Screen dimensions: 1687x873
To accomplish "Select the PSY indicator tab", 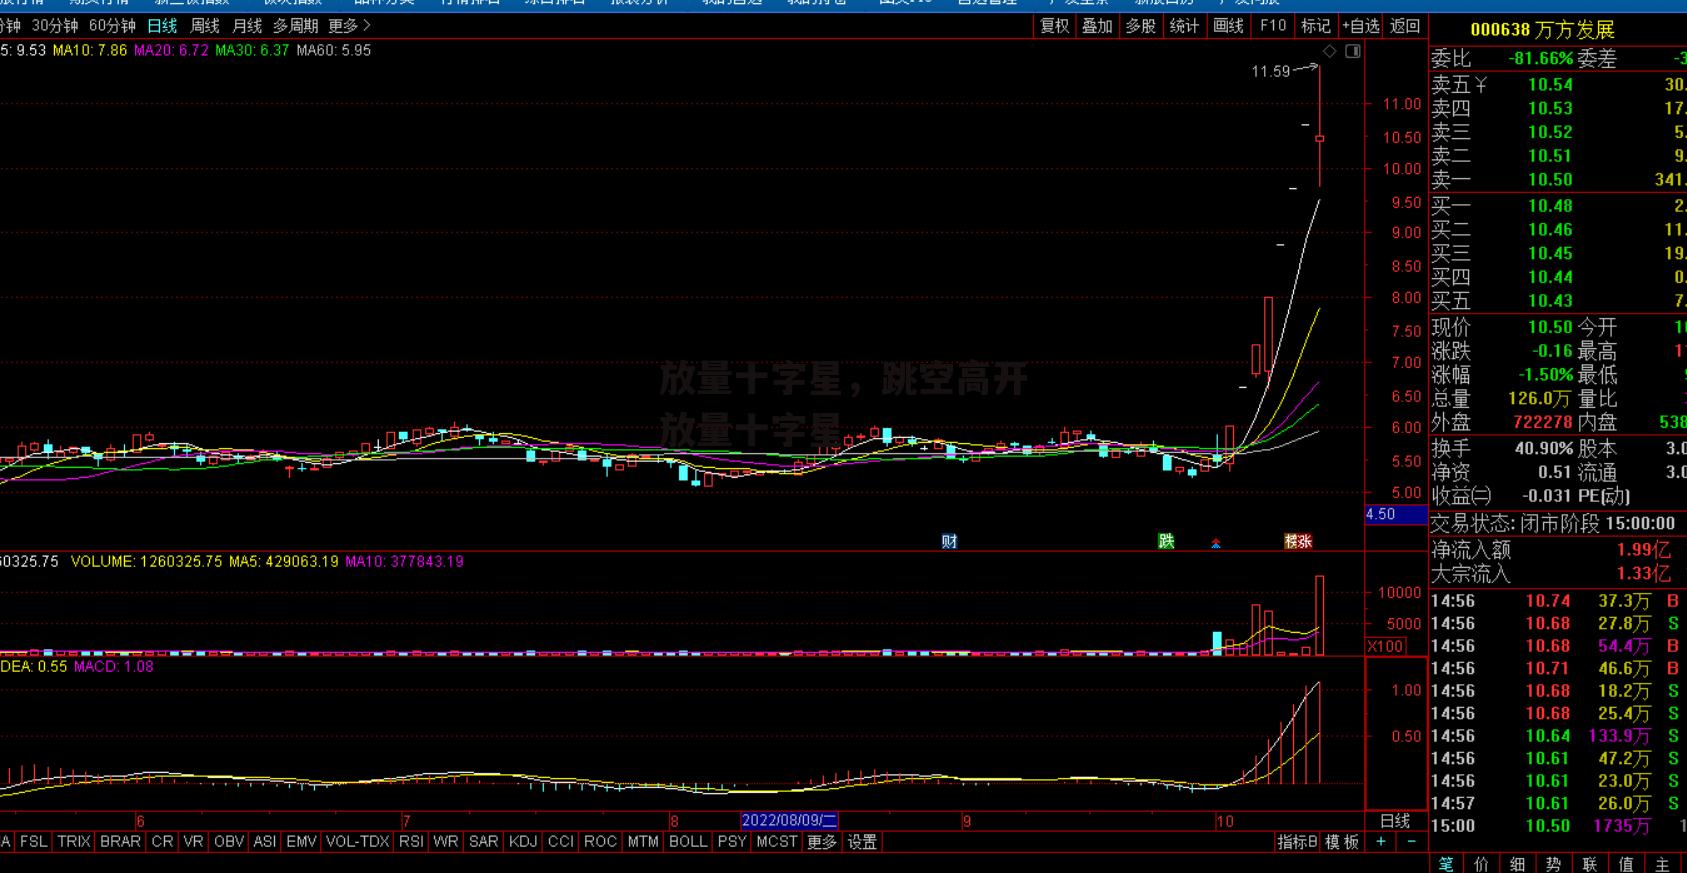I will (x=732, y=842).
